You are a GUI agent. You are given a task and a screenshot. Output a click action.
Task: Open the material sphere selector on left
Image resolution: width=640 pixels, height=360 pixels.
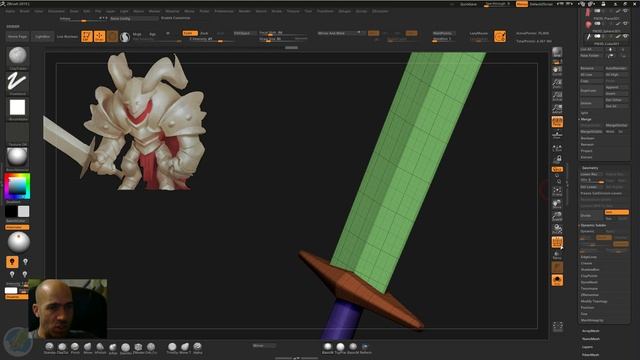18,158
